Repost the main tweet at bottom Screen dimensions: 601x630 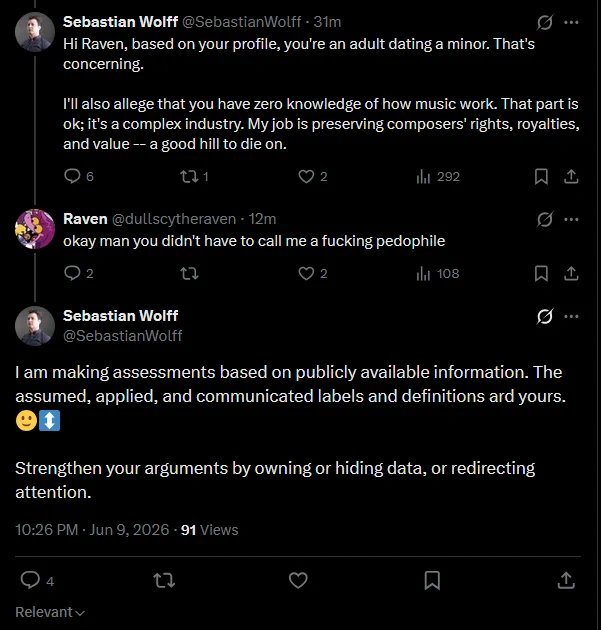[164, 580]
